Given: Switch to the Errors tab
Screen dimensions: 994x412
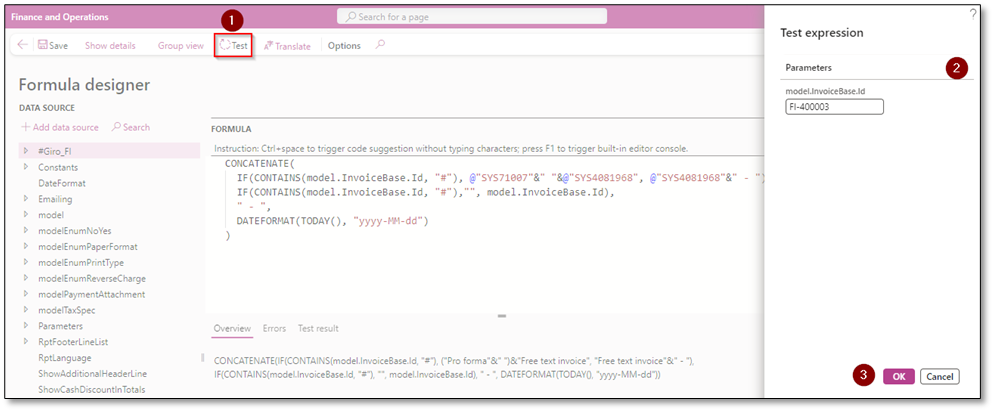Looking at the screenshot, I should pos(274,328).
